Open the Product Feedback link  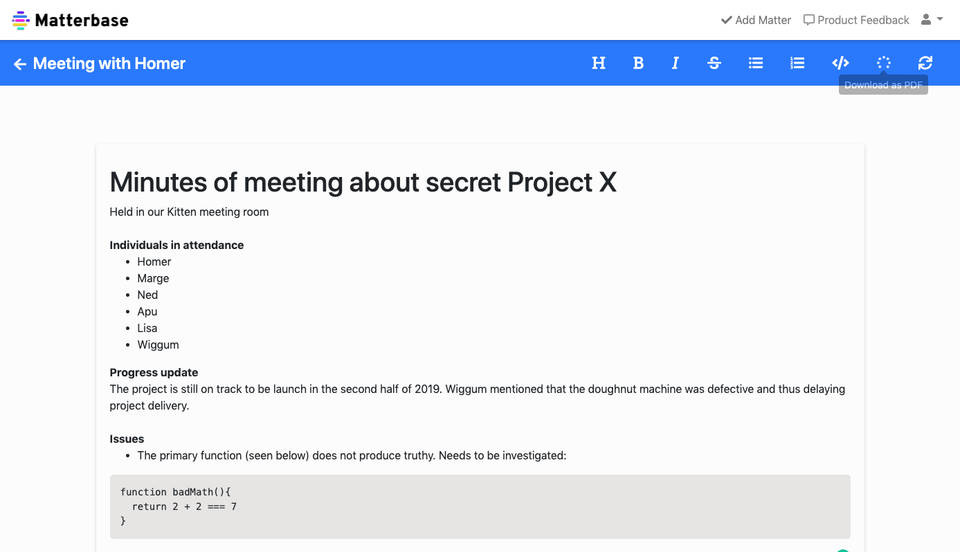(x=856, y=20)
